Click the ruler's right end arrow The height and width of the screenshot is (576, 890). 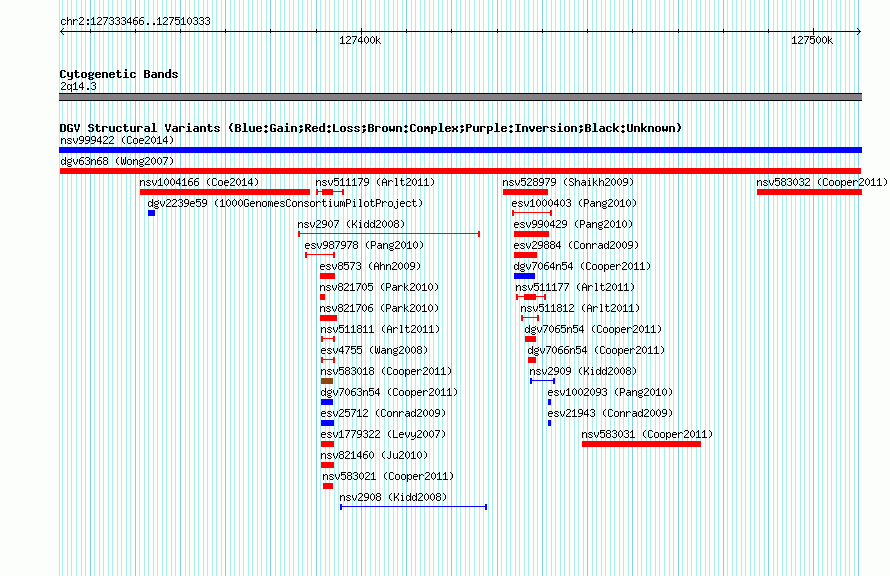click(859, 32)
